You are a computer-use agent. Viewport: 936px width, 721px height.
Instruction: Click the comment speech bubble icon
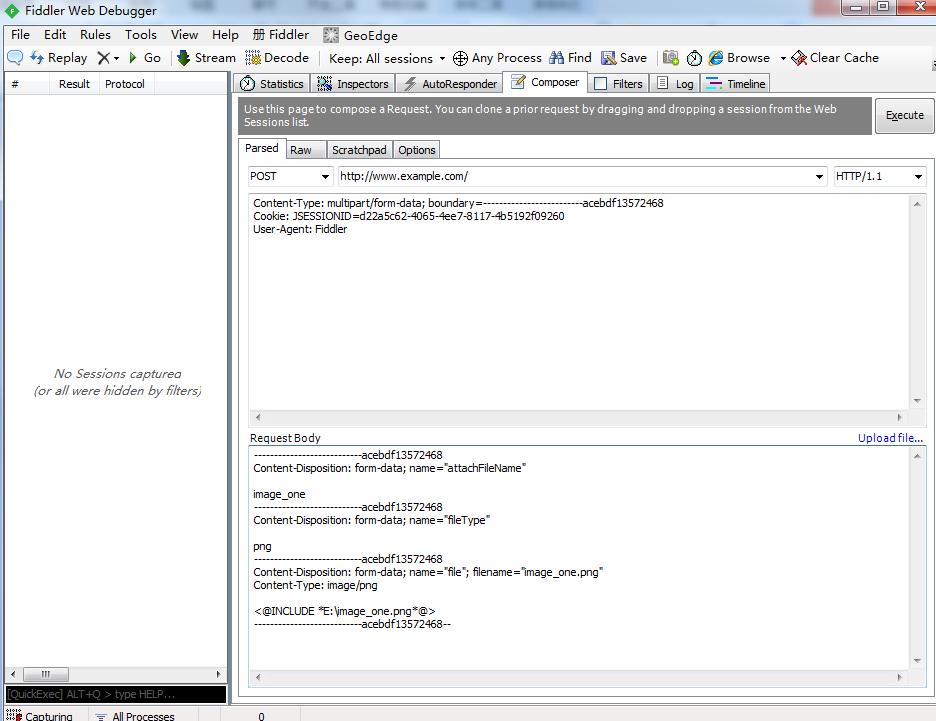pyautogui.click(x=15, y=58)
